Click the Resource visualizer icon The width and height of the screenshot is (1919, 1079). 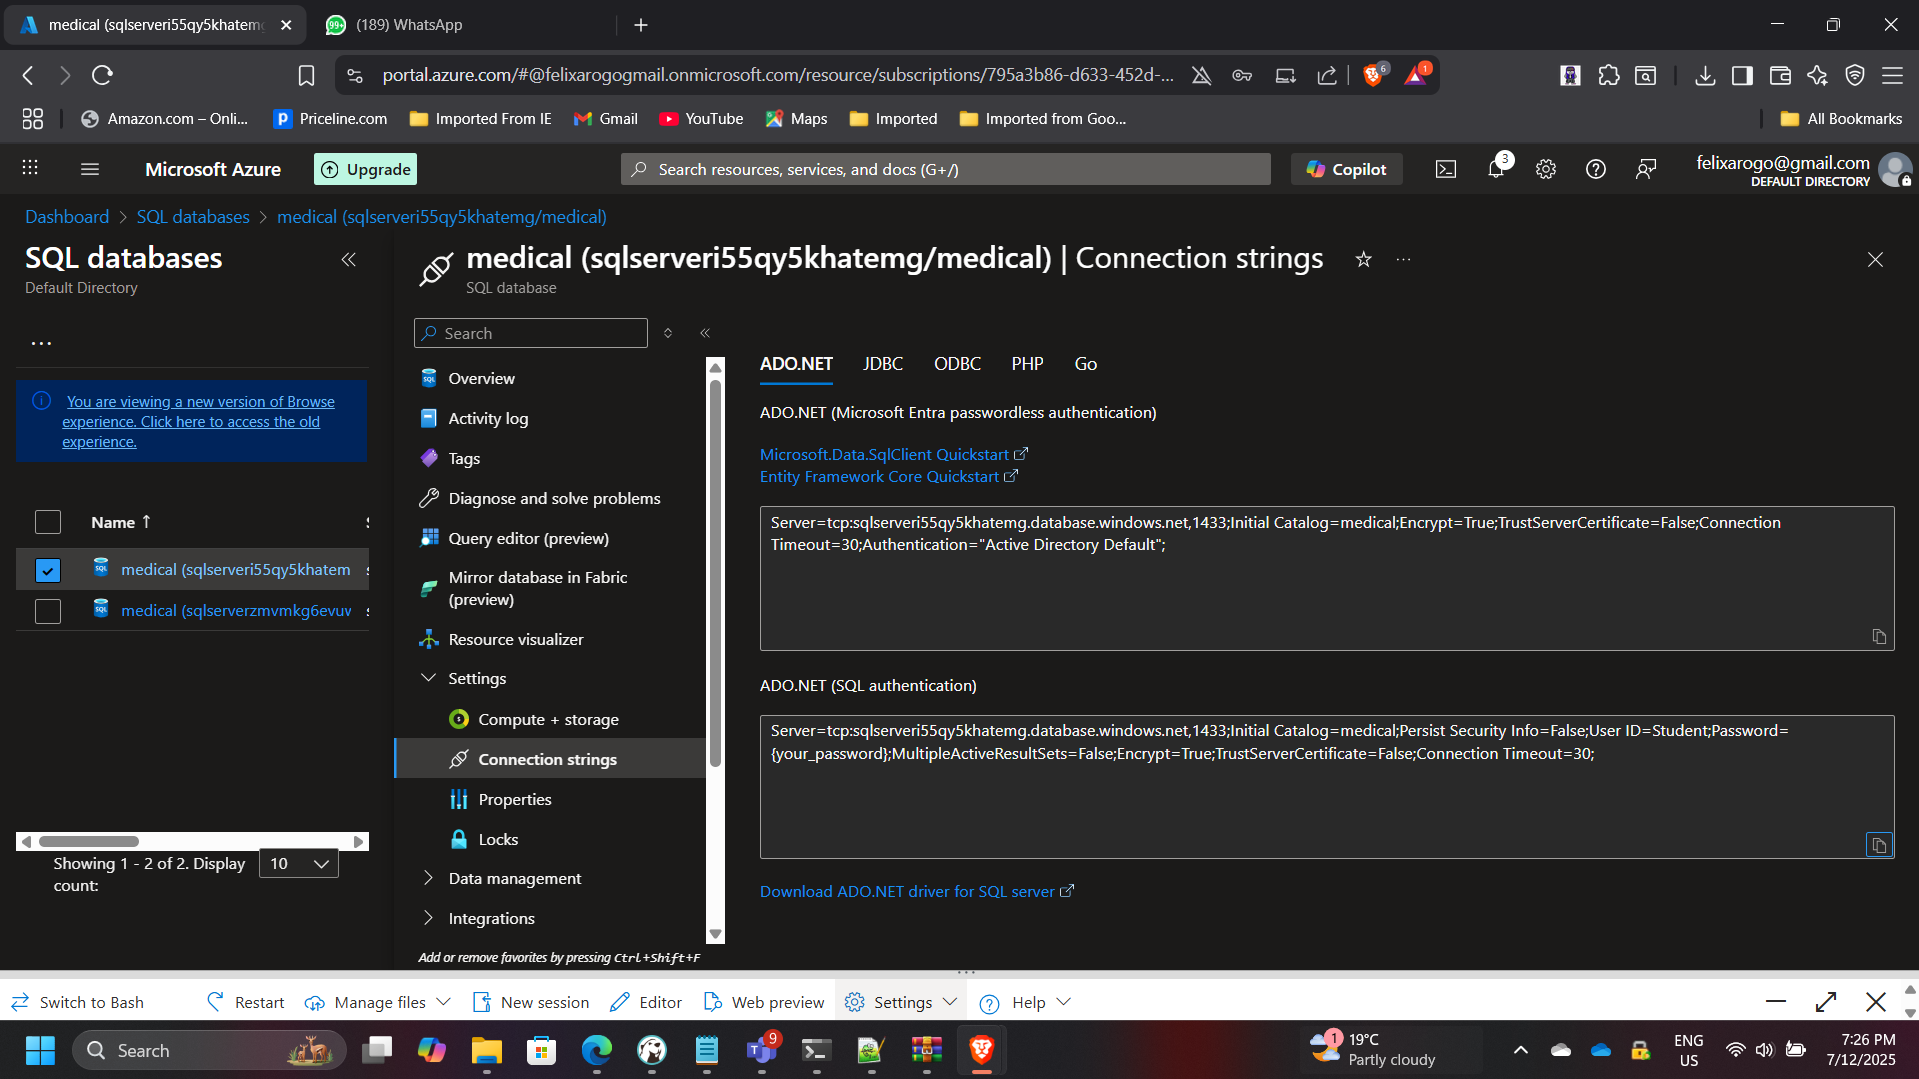pos(429,638)
